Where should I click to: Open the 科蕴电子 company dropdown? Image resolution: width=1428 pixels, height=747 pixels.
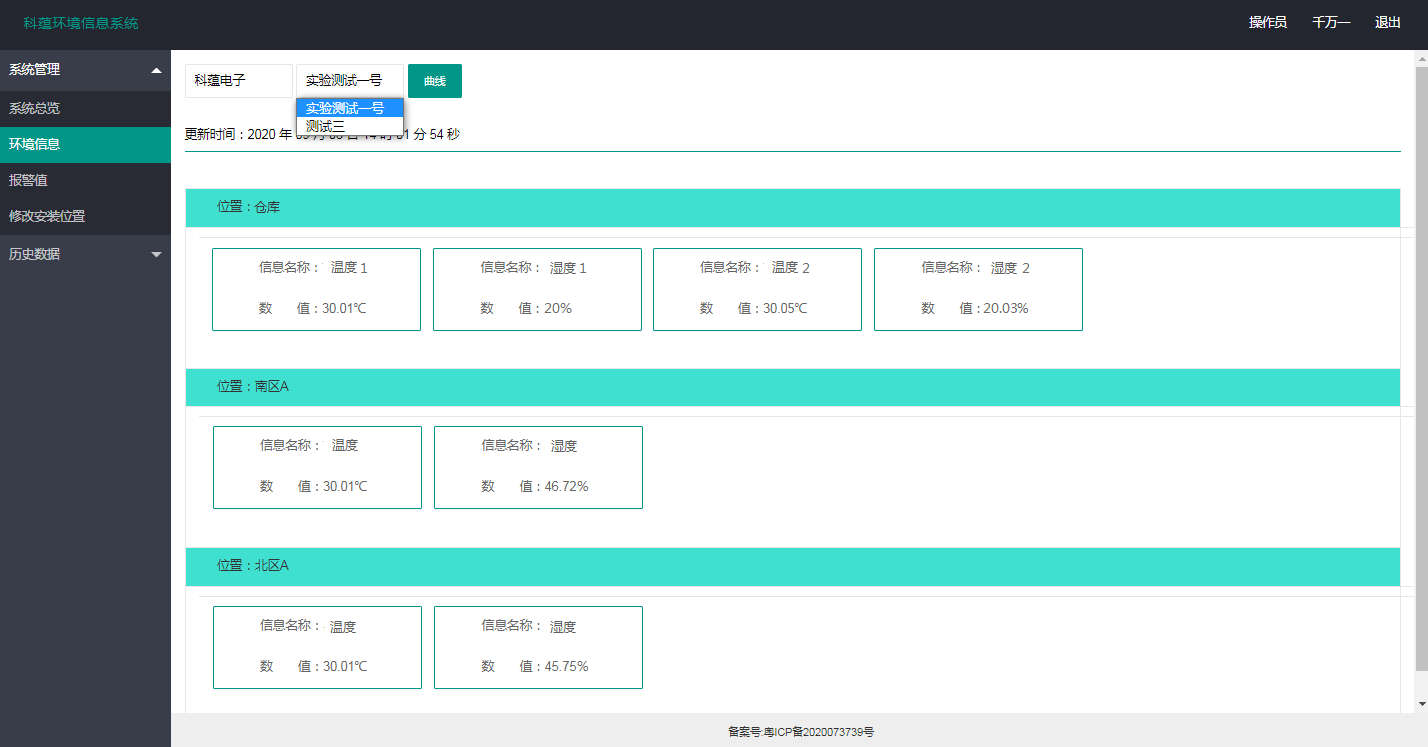pos(239,81)
